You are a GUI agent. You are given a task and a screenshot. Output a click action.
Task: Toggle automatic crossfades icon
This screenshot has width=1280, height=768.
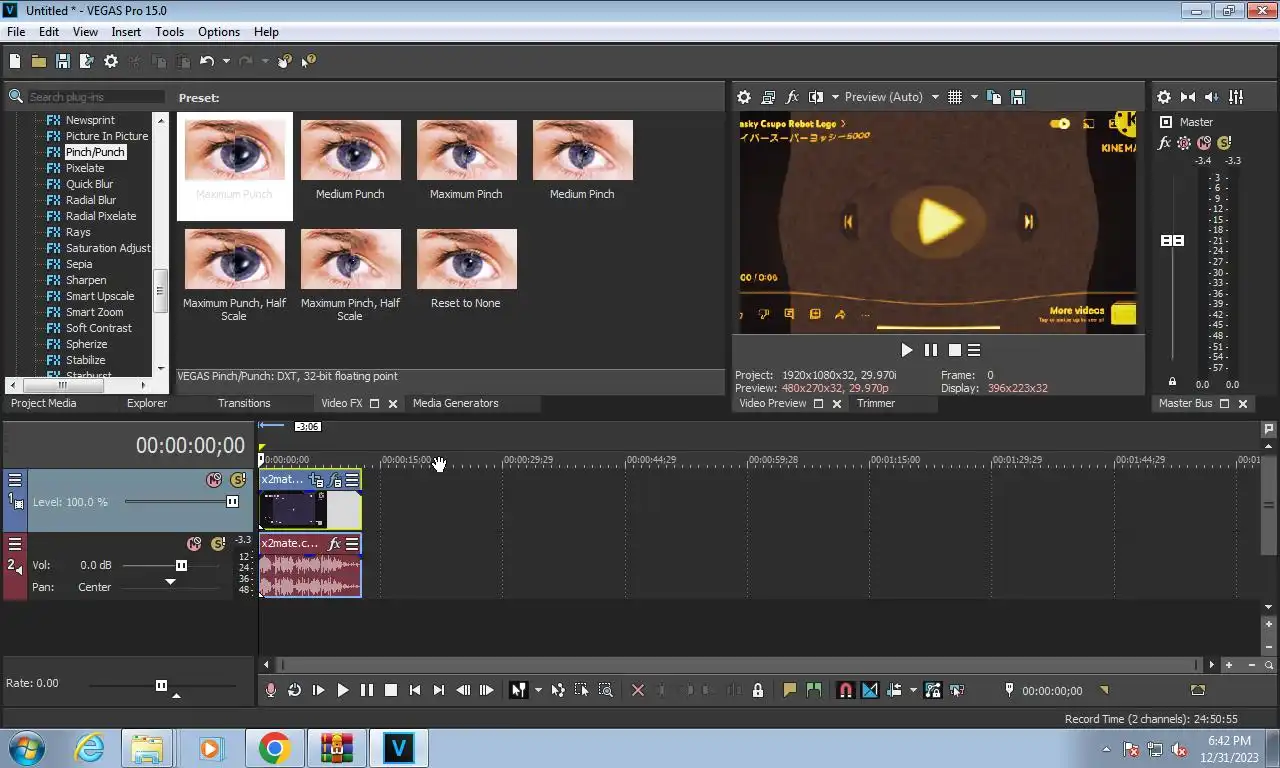click(869, 690)
